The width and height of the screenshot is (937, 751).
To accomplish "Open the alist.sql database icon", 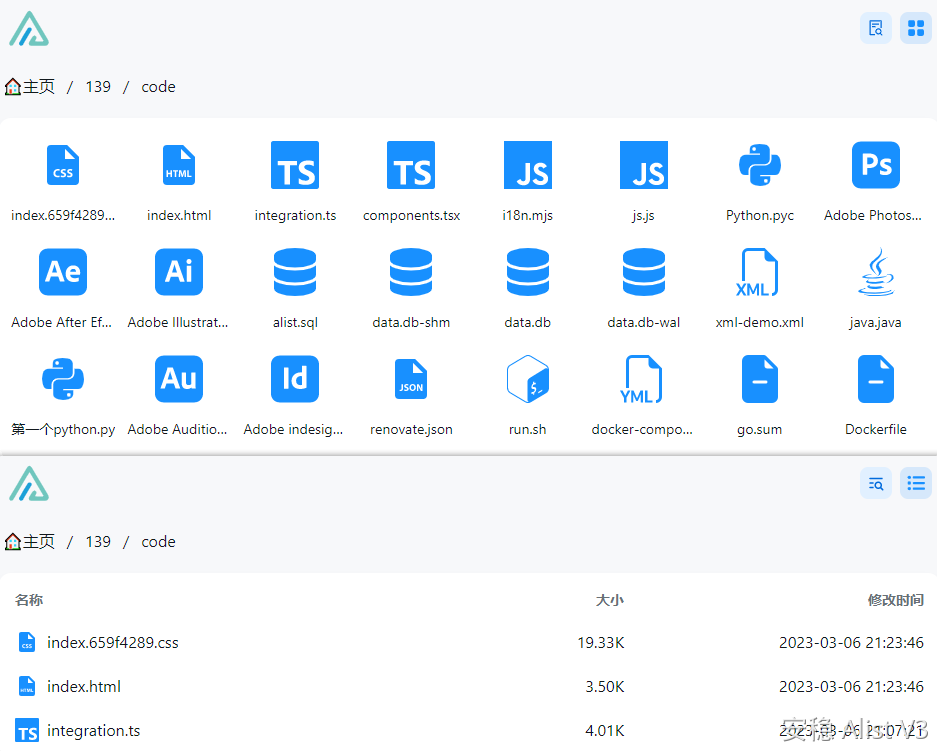I will coord(295,272).
